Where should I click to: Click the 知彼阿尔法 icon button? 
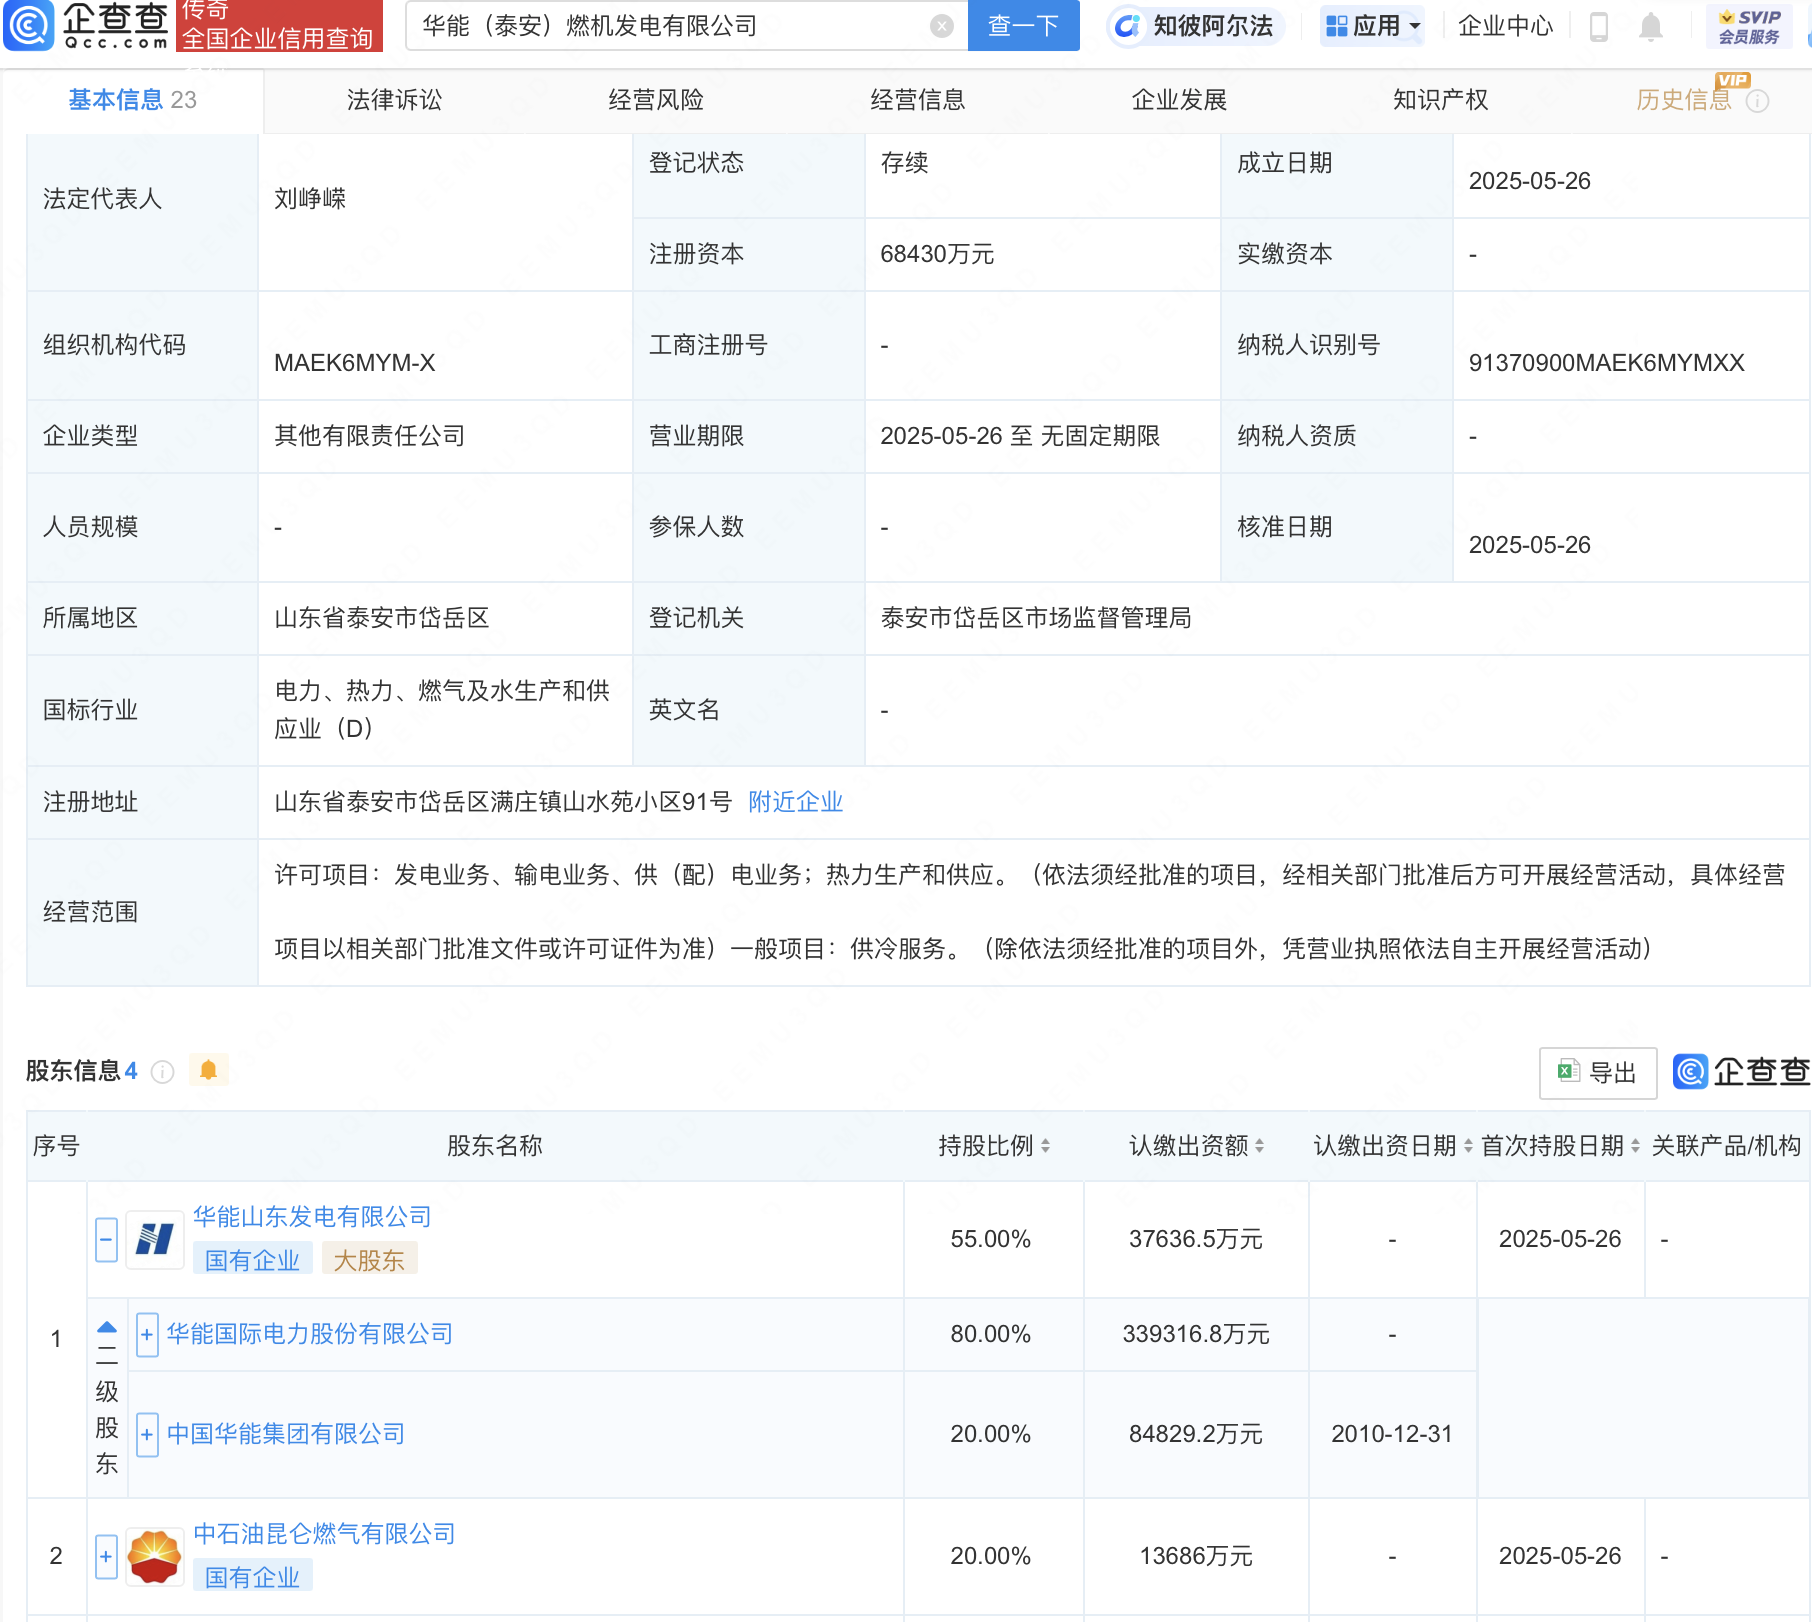pos(1195,26)
